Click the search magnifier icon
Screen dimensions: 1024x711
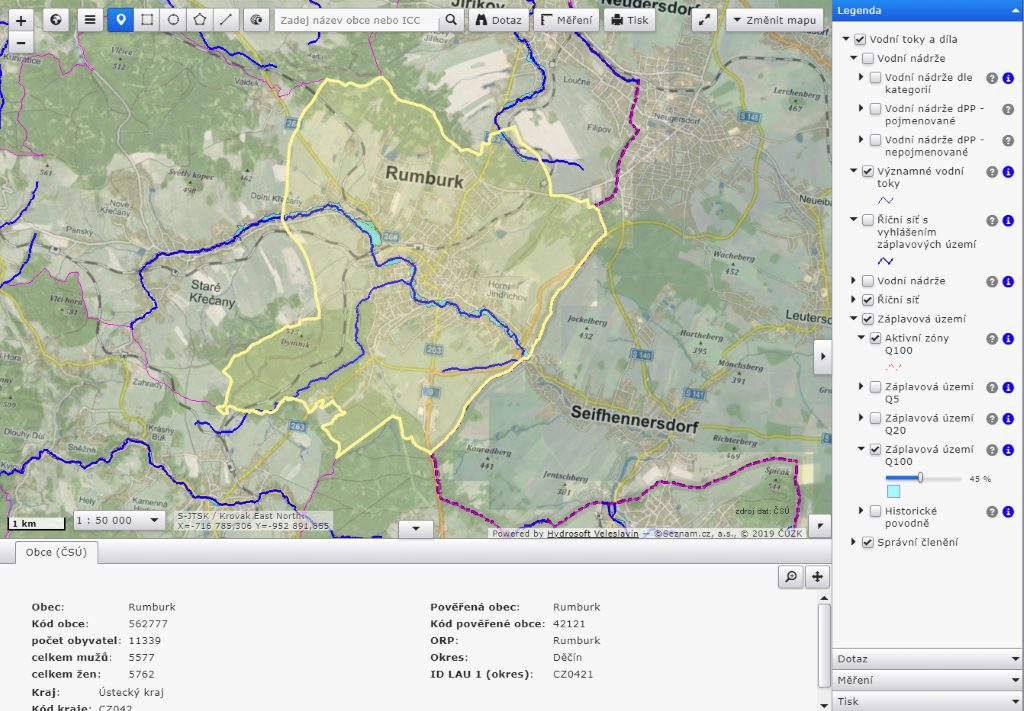click(x=451, y=20)
